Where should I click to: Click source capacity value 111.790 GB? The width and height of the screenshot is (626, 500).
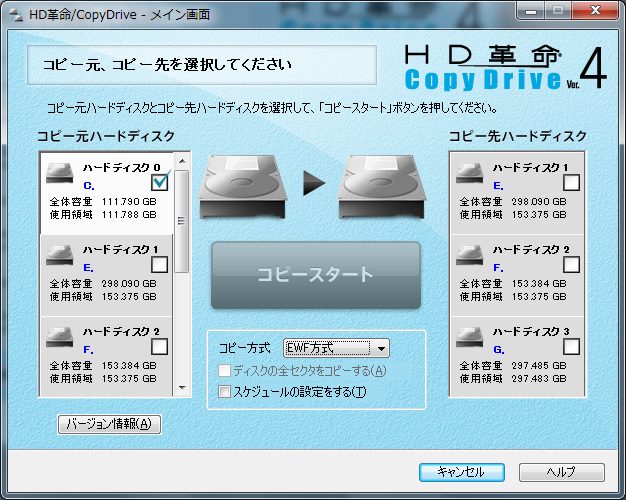click(129, 202)
